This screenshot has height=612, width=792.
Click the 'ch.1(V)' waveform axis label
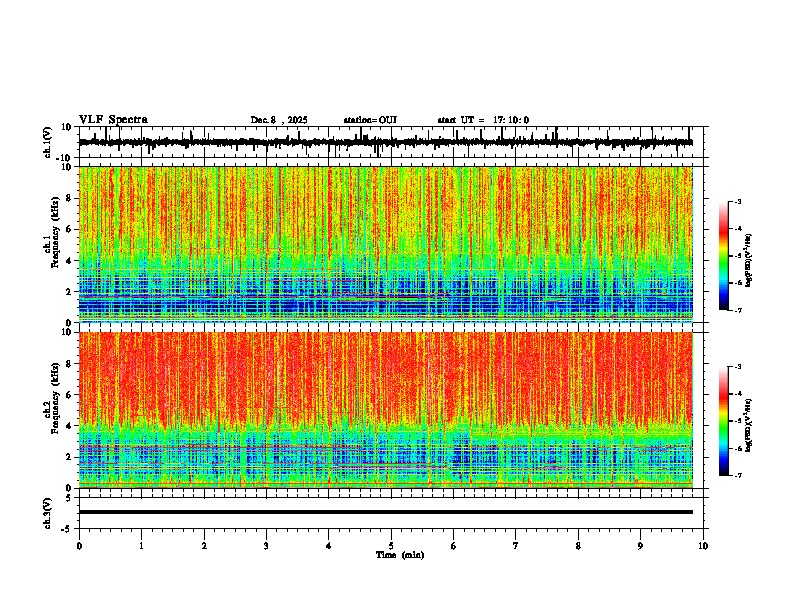click(48, 142)
